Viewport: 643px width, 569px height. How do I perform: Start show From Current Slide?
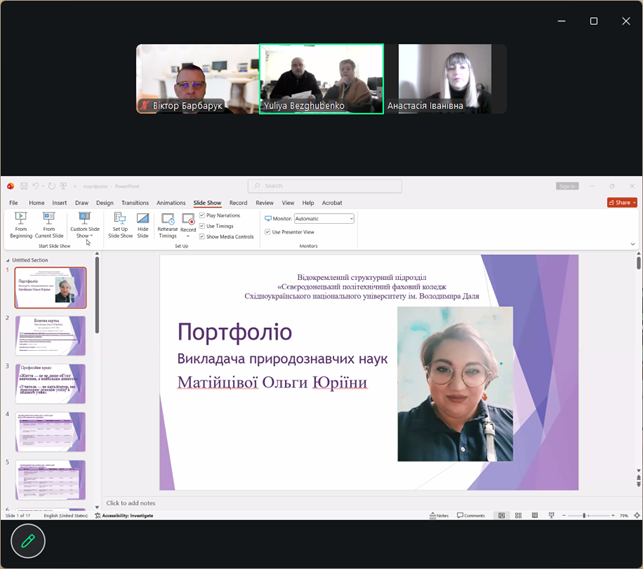point(49,225)
